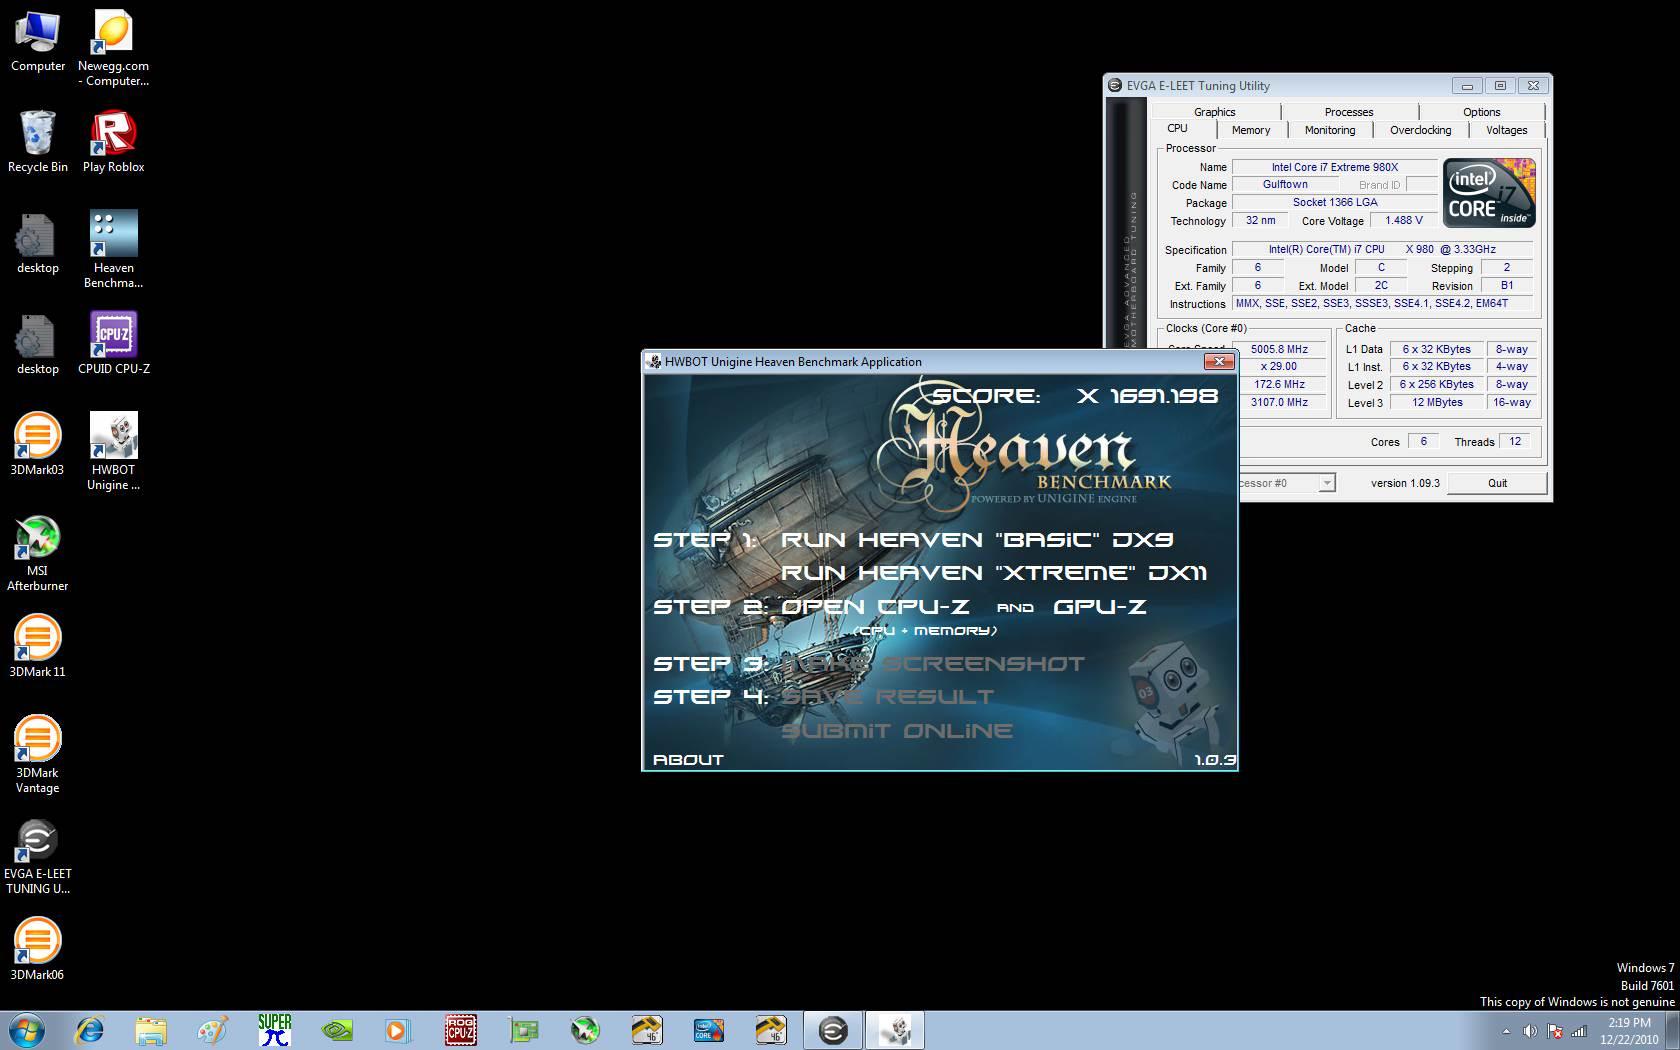Select the Heaven Benchmark desktop shortcut
Viewport: 1680px width, 1050px height.
pos(113,250)
